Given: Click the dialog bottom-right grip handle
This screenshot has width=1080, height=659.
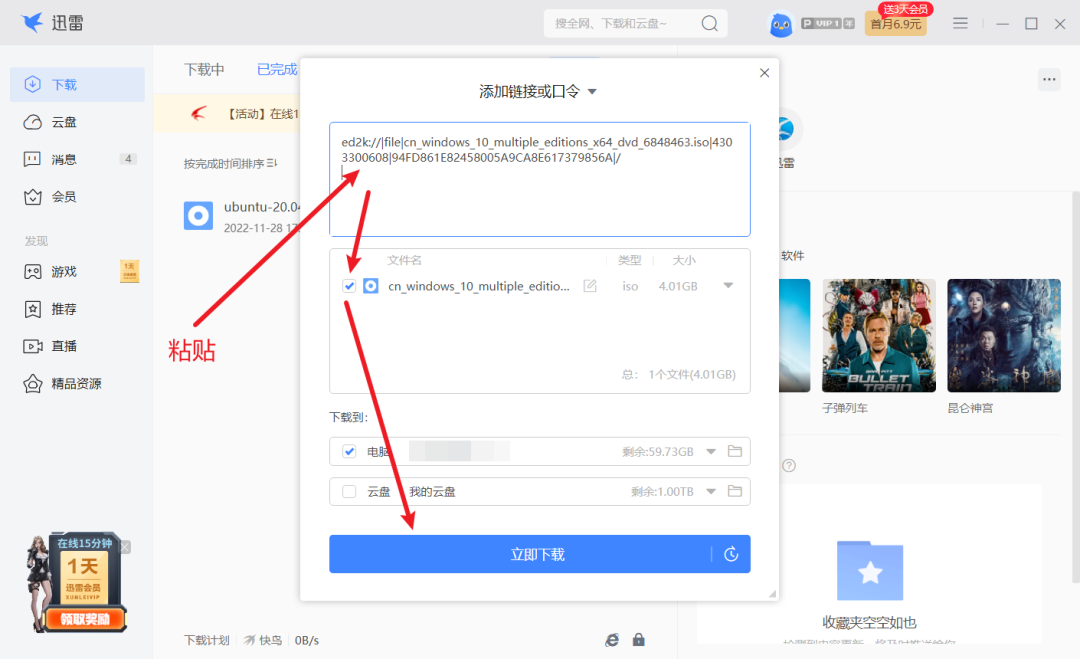Looking at the screenshot, I should tap(772, 594).
